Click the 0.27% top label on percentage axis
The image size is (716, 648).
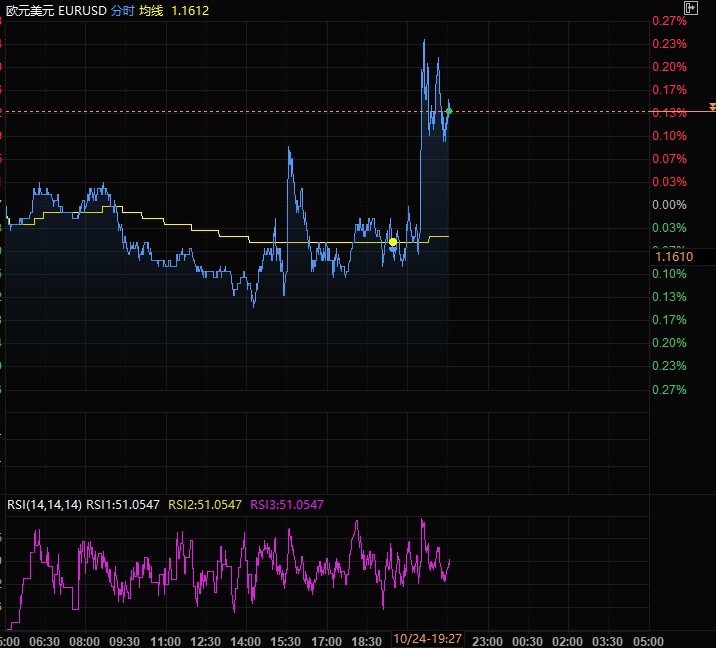point(668,21)
